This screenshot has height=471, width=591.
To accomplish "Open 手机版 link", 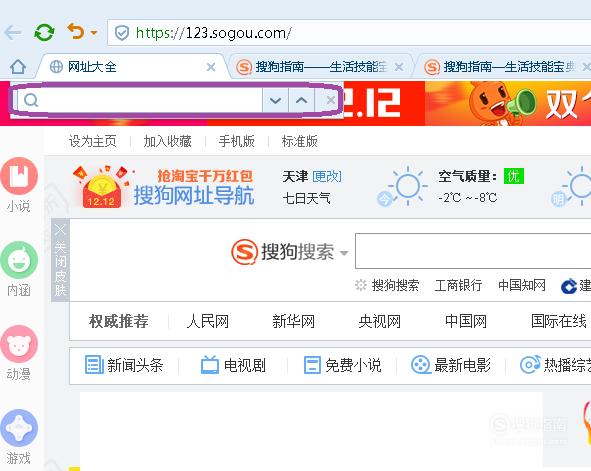I will tap(237, 141).
